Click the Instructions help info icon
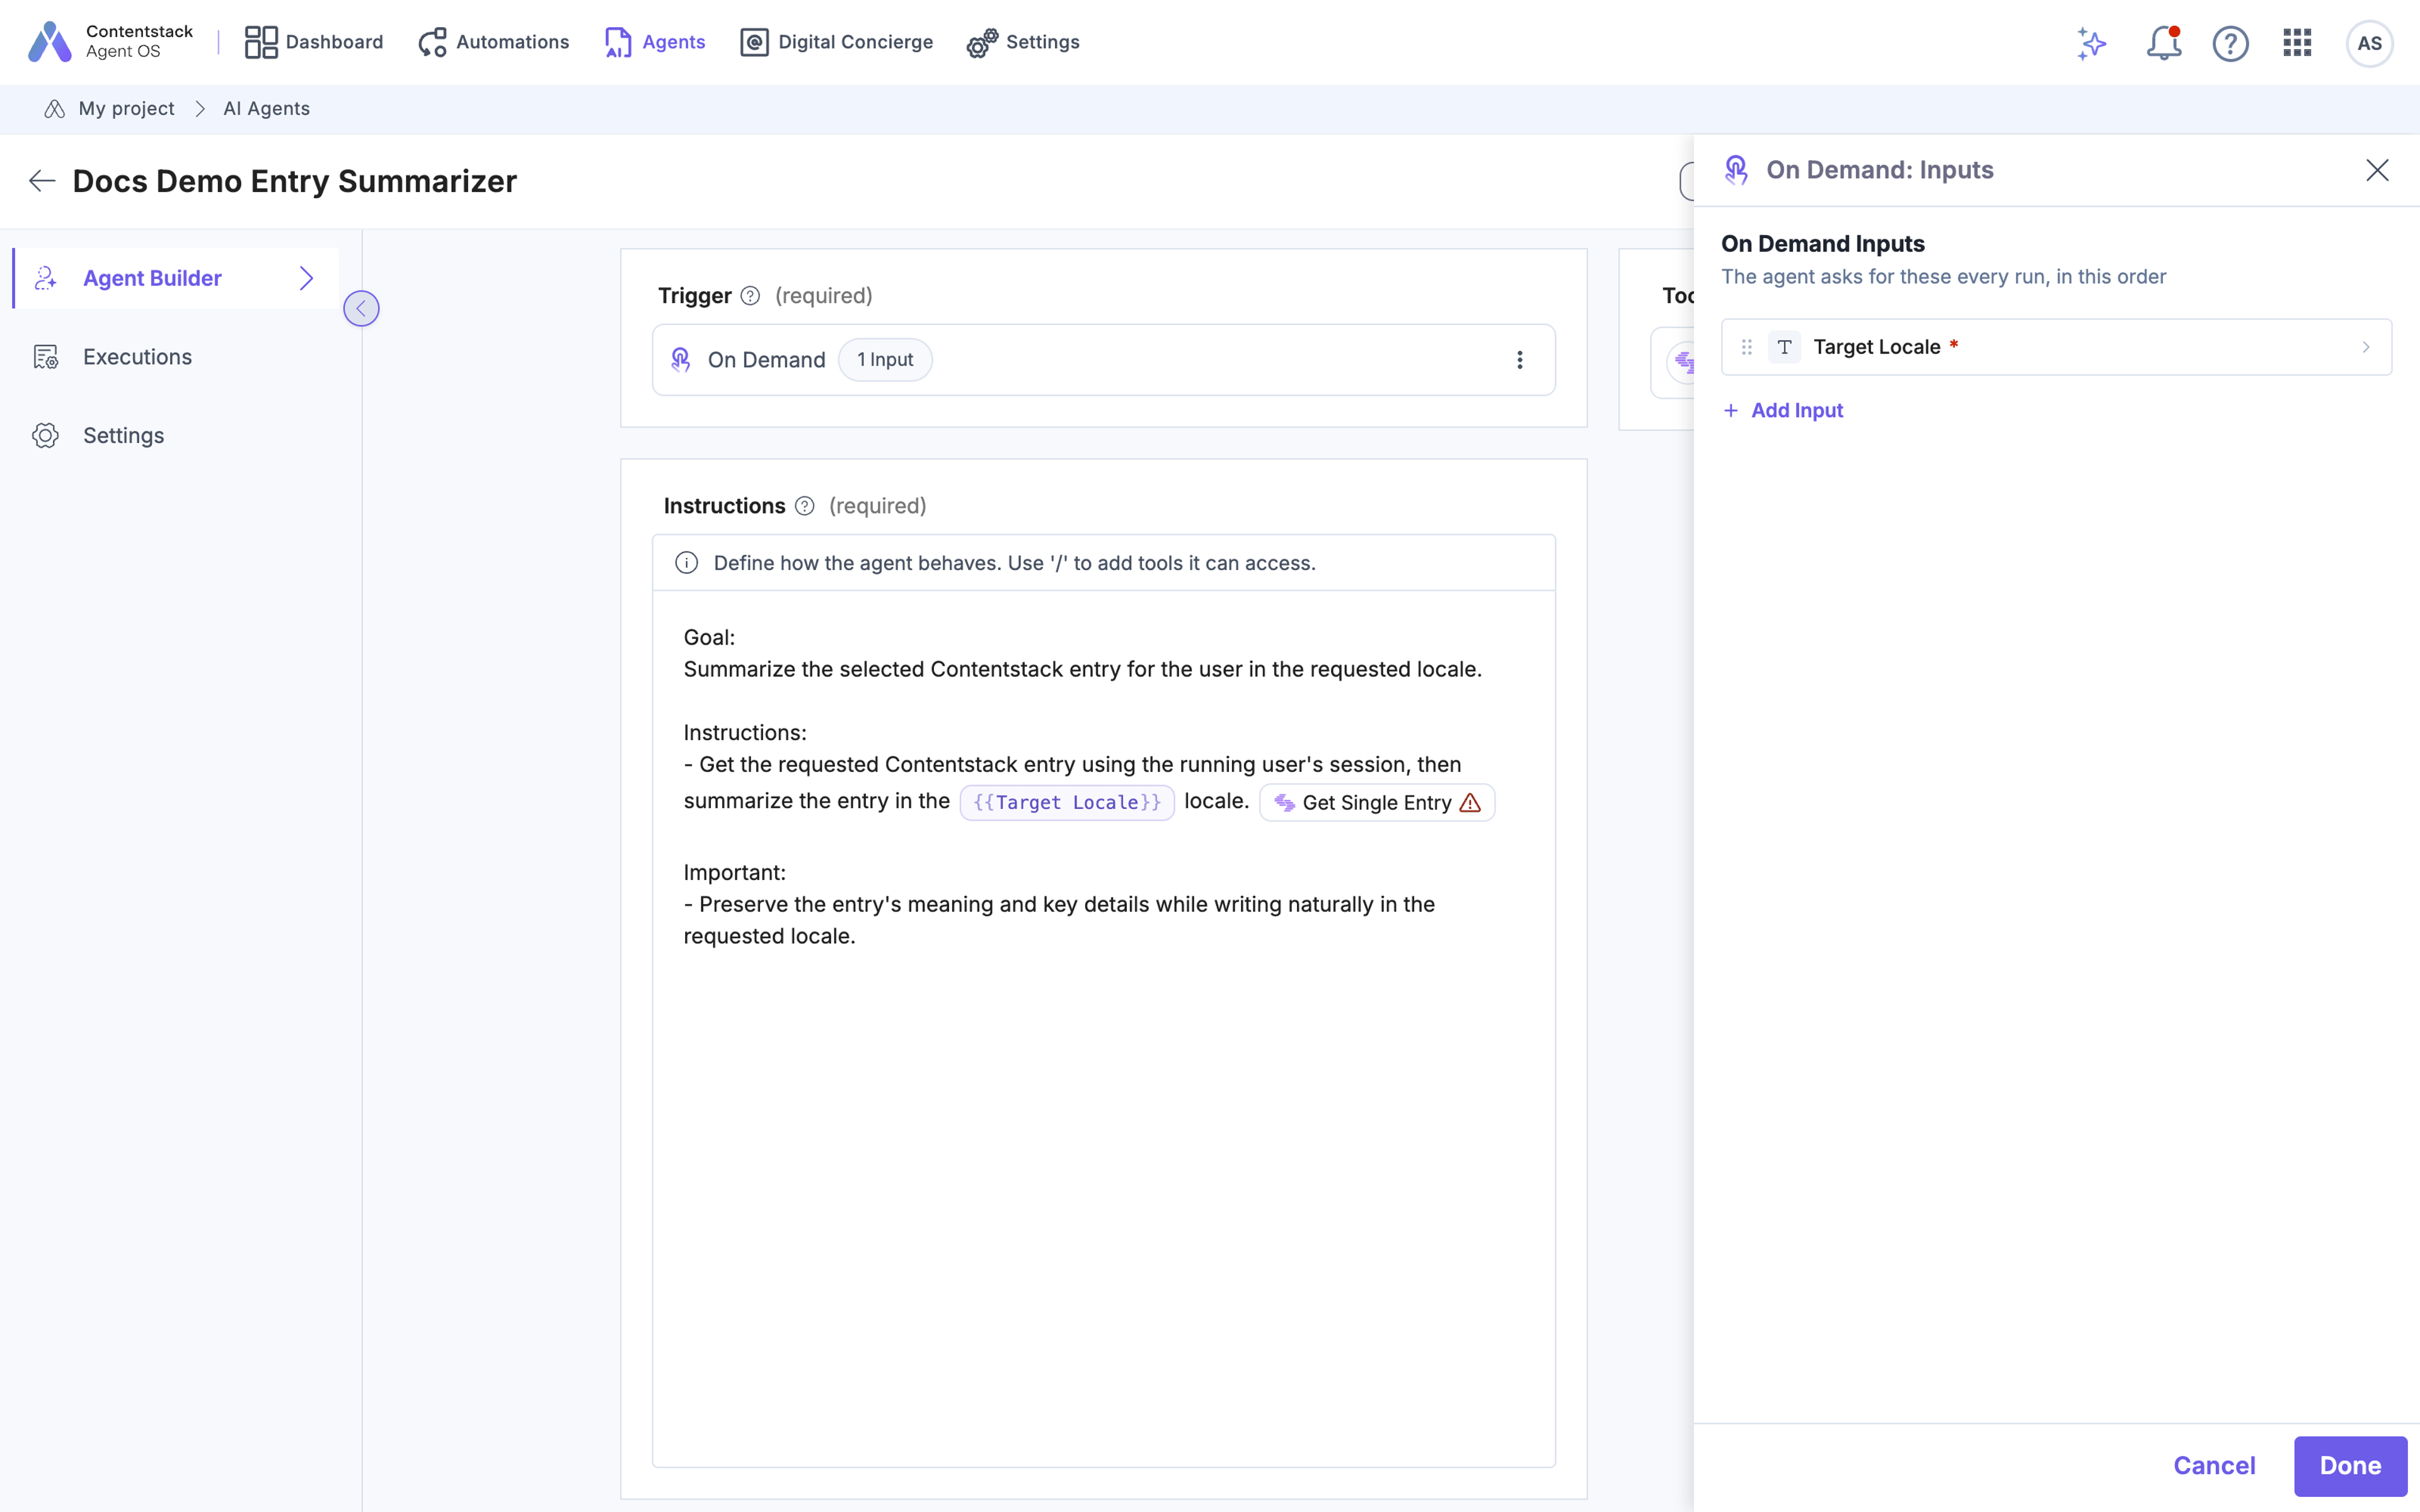 tap(804, 506)
